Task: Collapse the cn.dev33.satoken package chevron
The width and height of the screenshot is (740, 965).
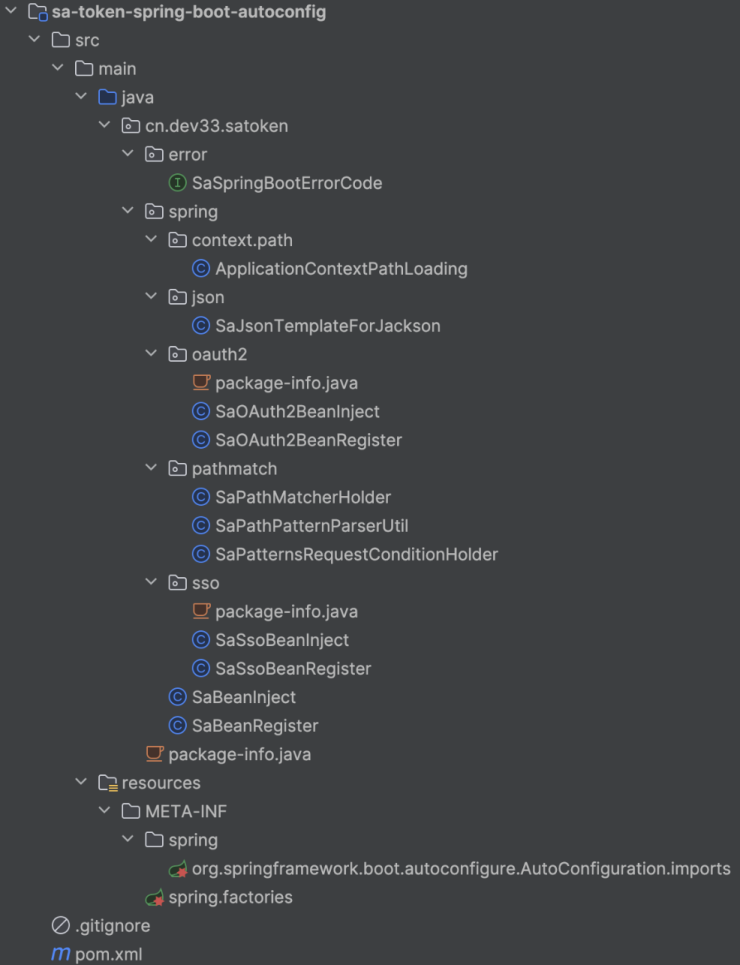Action: [x=105, y=125]
